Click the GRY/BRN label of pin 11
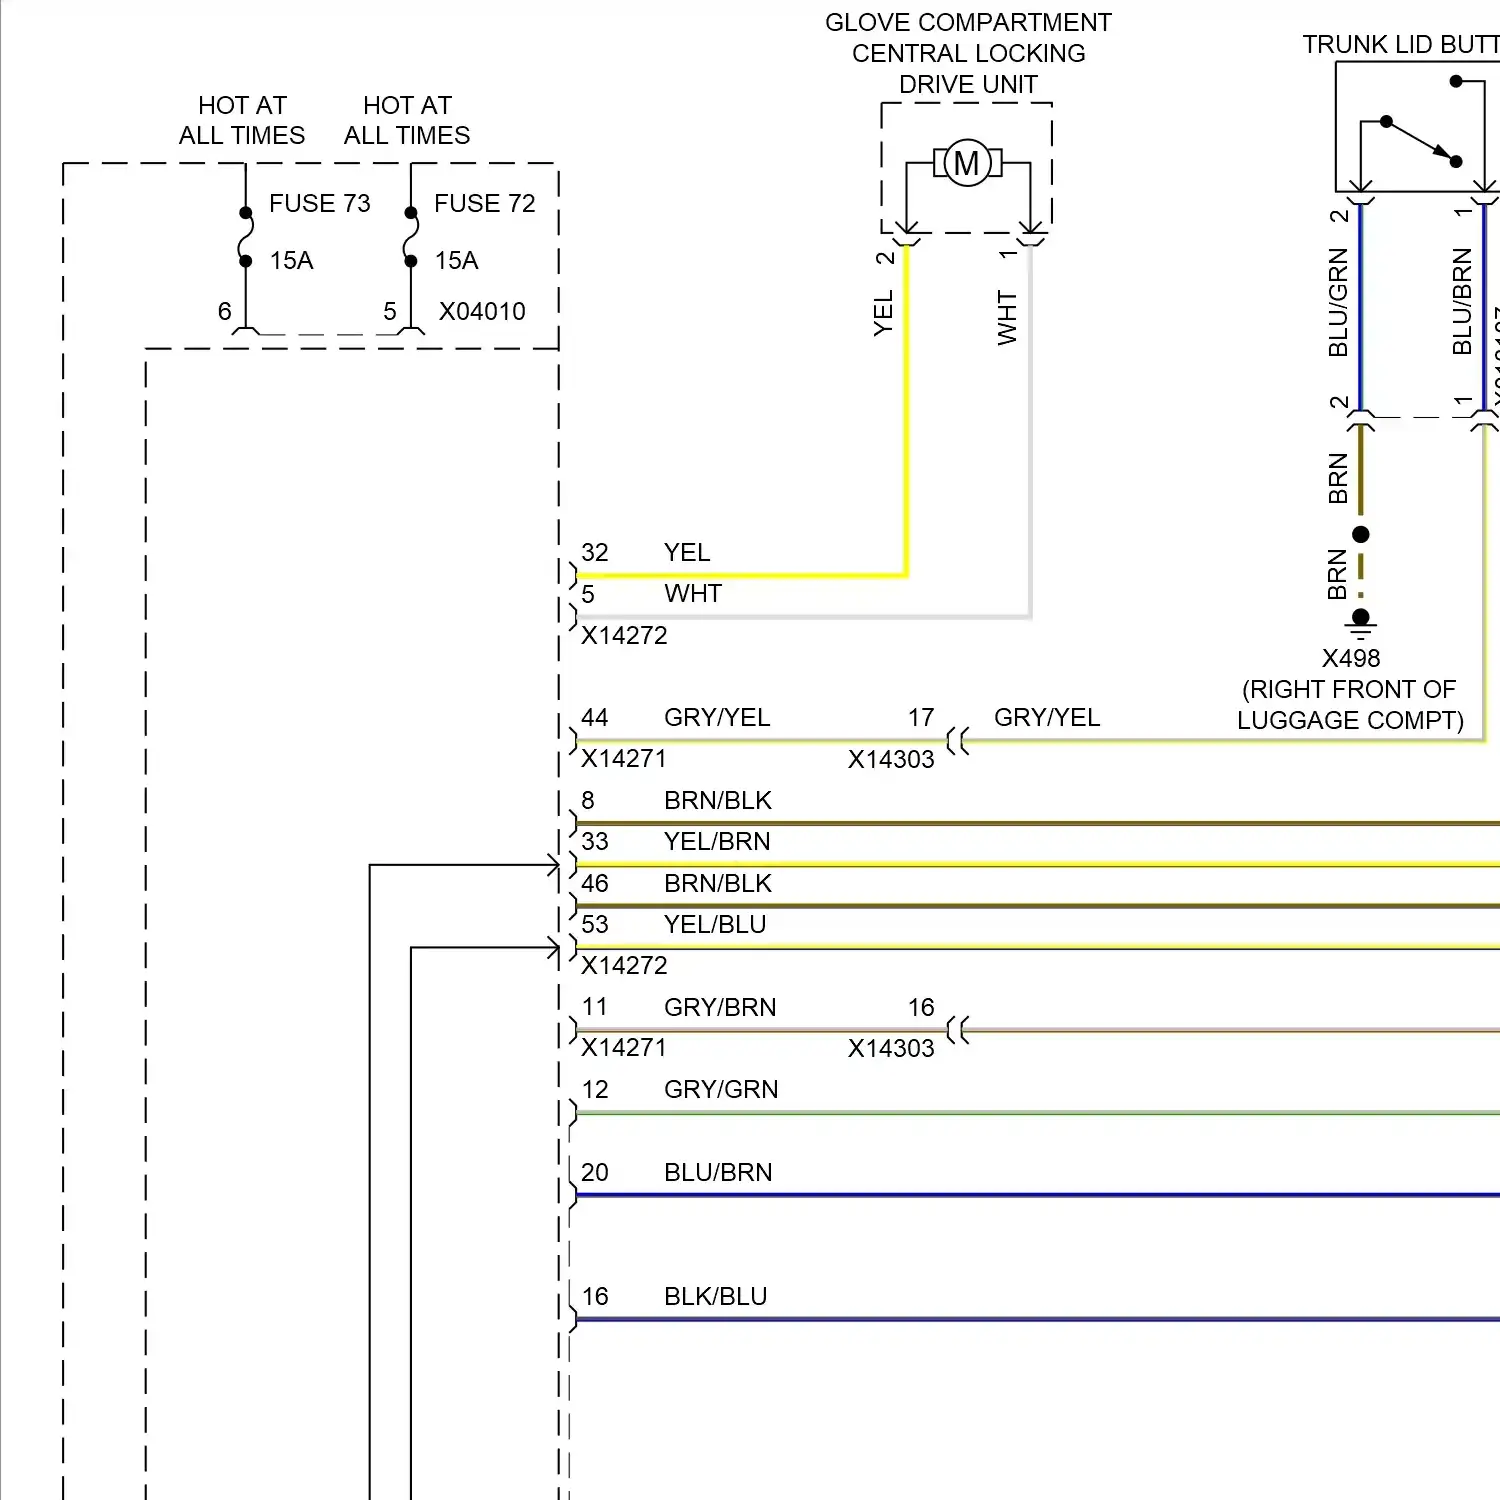The height and width of the screenshot is (1500, 1500). click(720, 1007)
